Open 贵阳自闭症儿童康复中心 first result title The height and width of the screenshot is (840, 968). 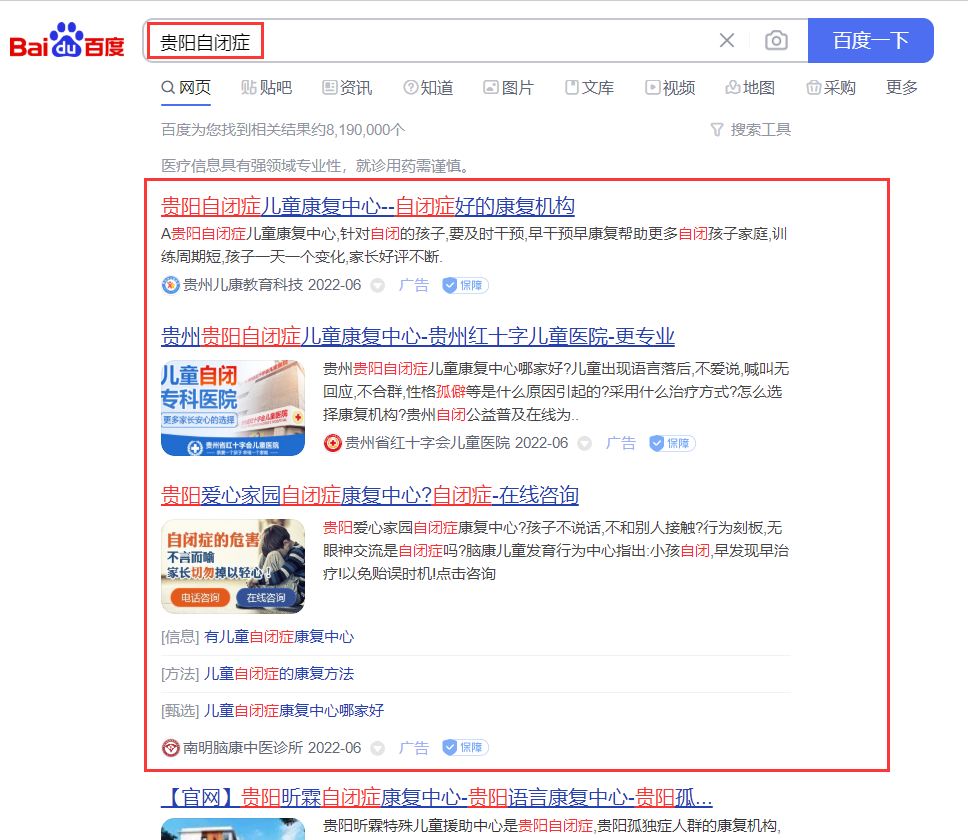(x=367, y=207)
